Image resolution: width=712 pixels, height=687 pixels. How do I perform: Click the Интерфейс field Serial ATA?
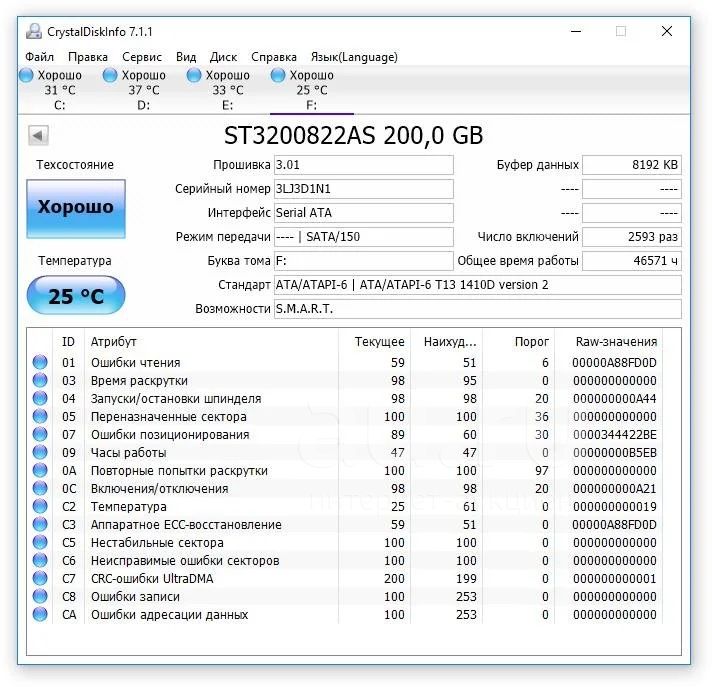(x=363, y=213)
